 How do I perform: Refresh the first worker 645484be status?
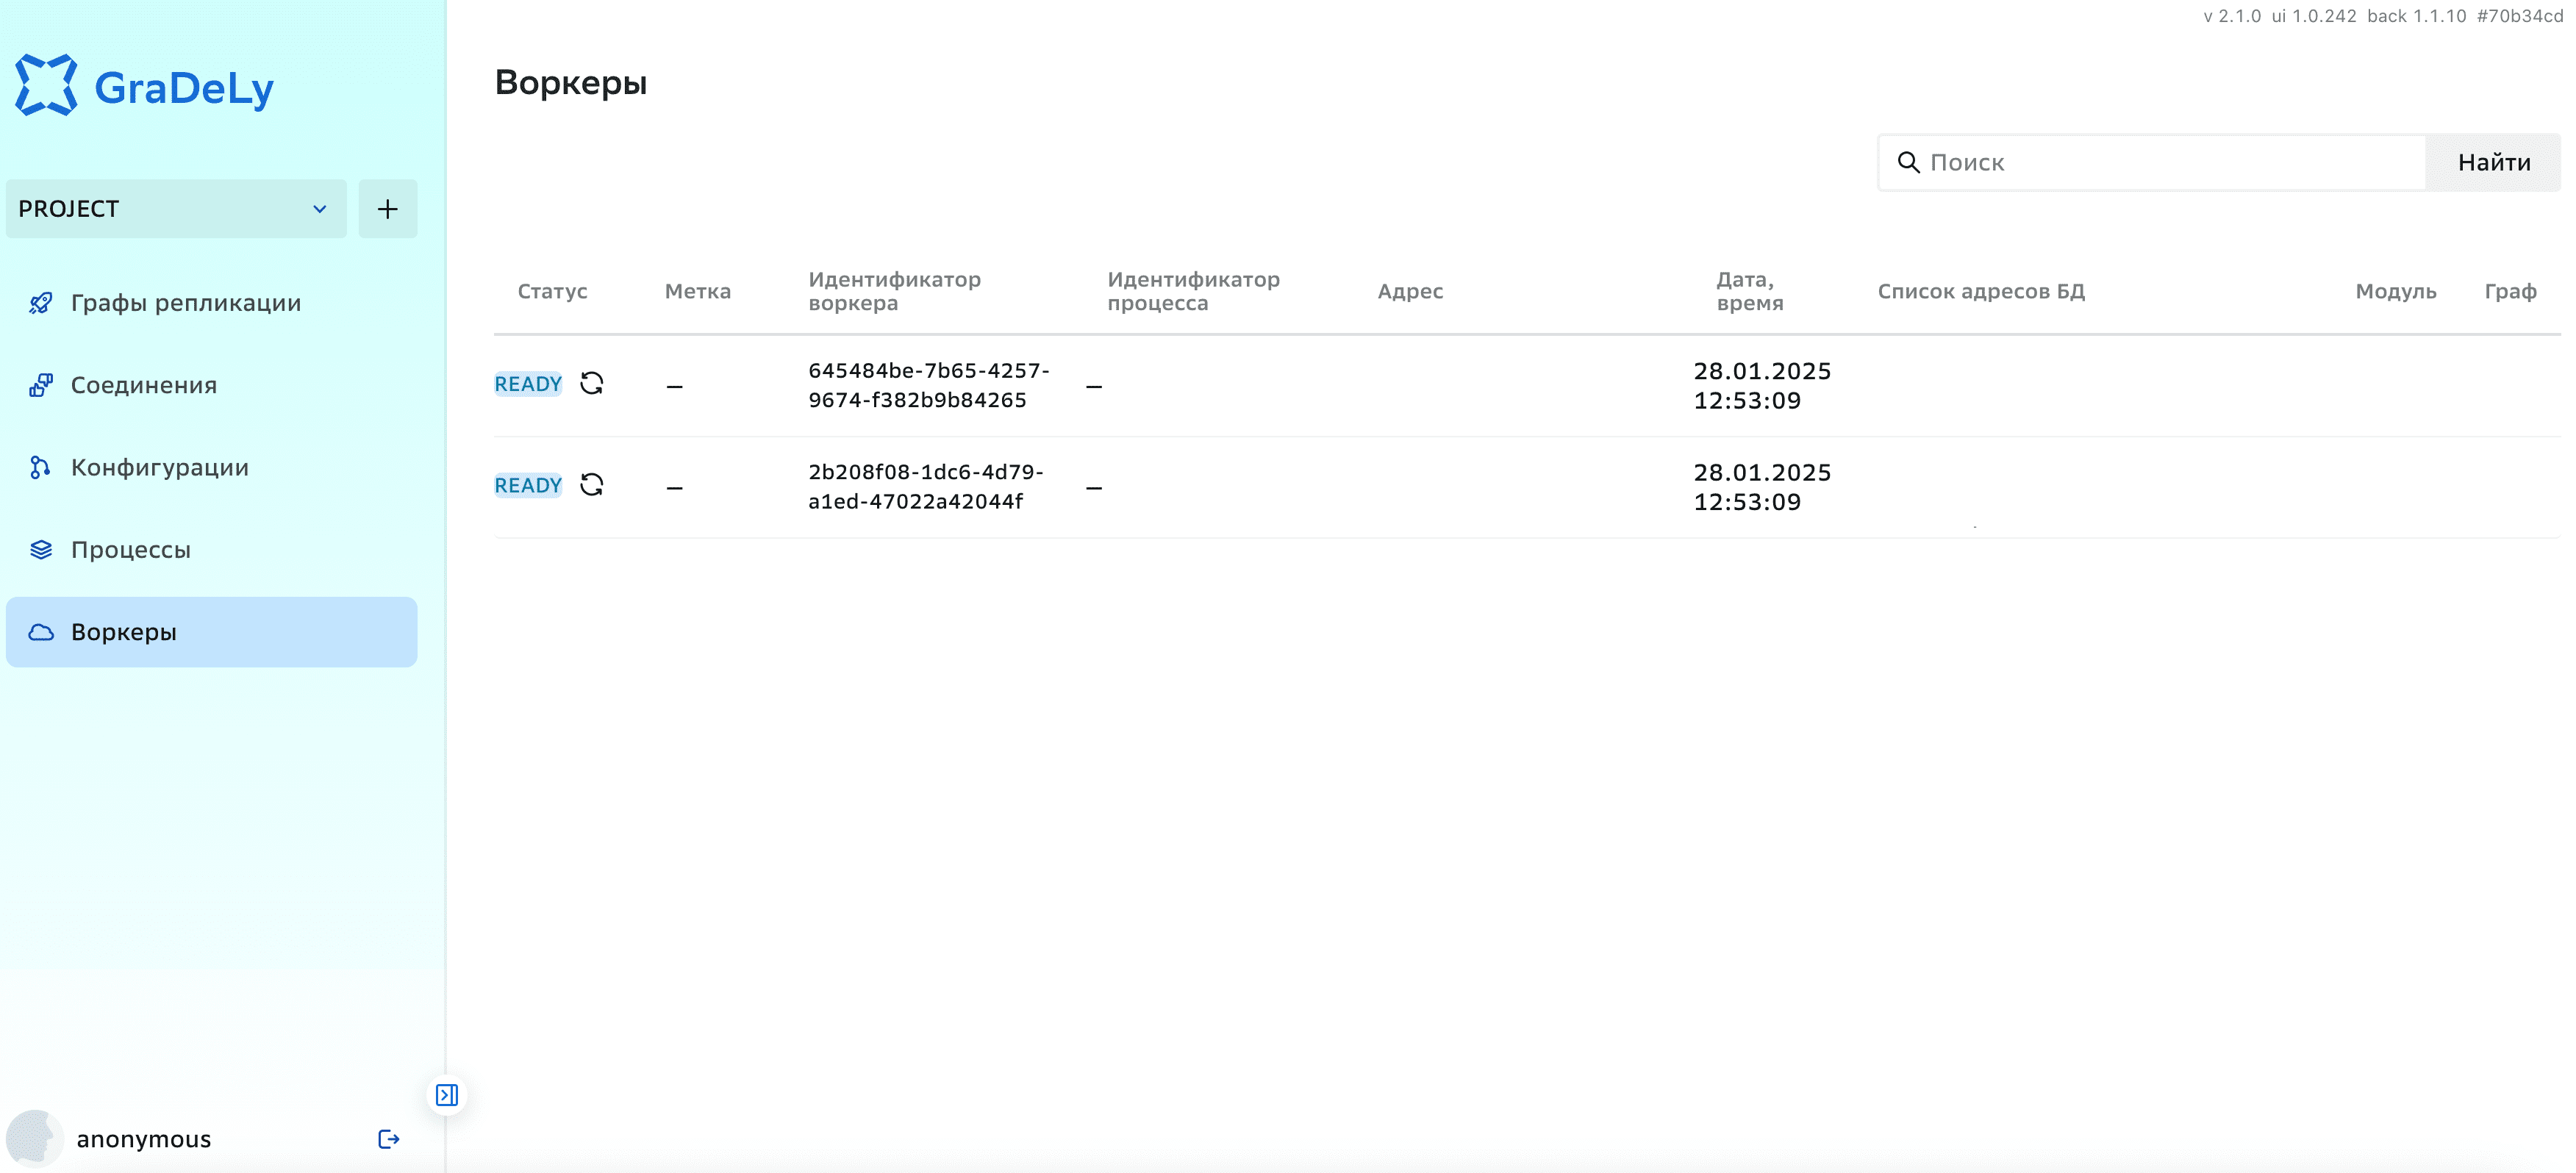click(592, 384)
